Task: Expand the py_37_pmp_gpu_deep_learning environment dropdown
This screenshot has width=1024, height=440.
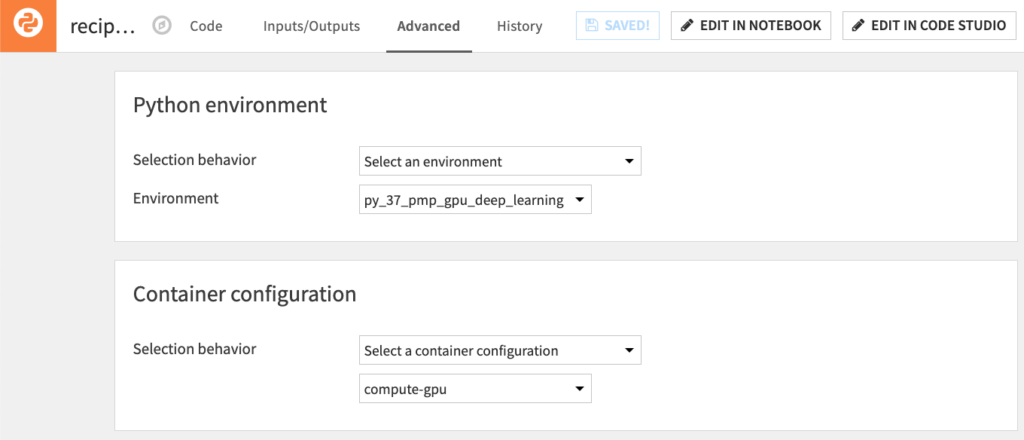Action: 475,200
